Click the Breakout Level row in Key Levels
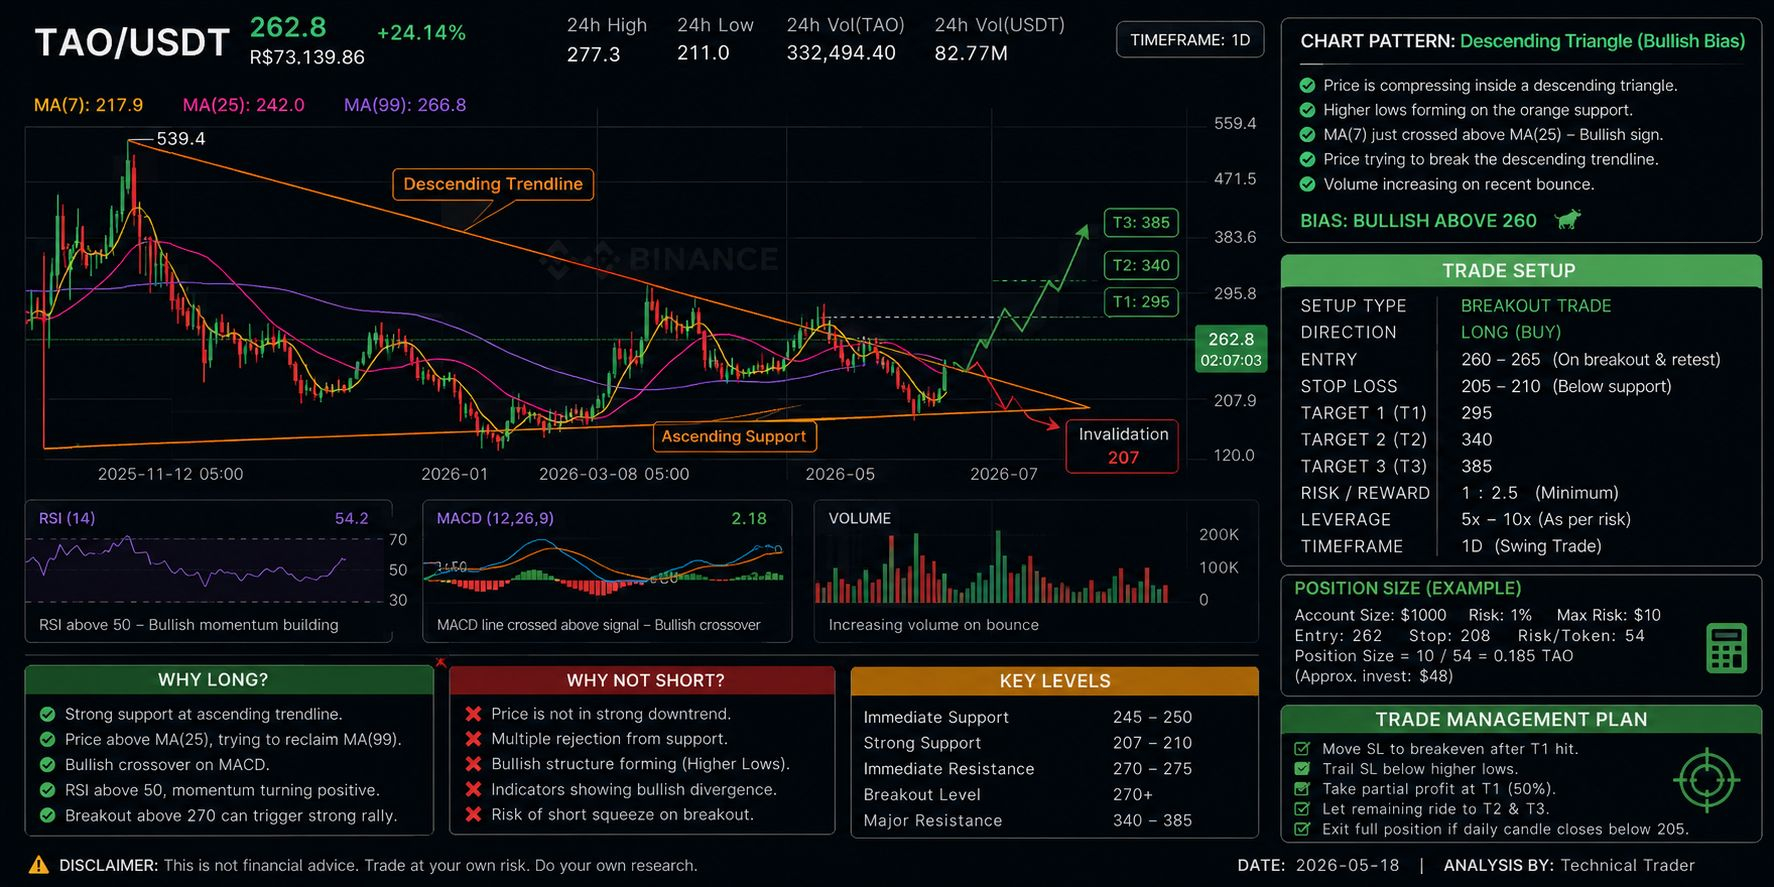Image resolution: width=1774 pixels, height=887 pixels. (x=1055, y=795)
